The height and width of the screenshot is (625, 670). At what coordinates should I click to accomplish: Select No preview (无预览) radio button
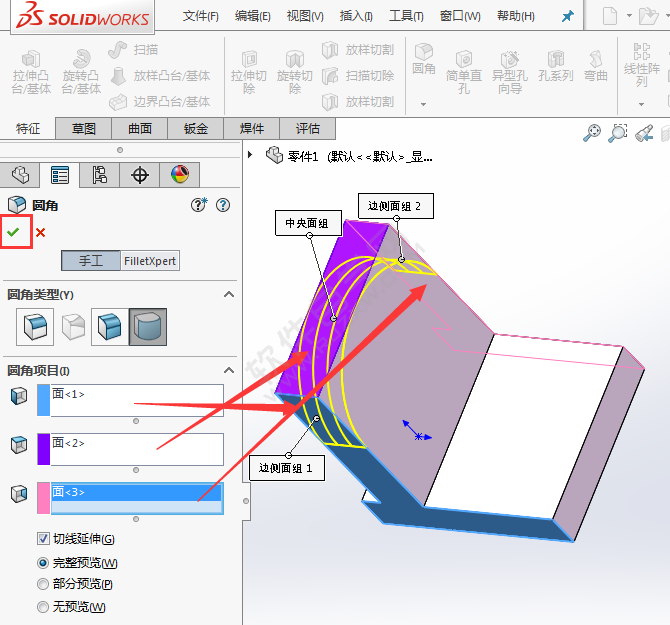pos(43,607)
